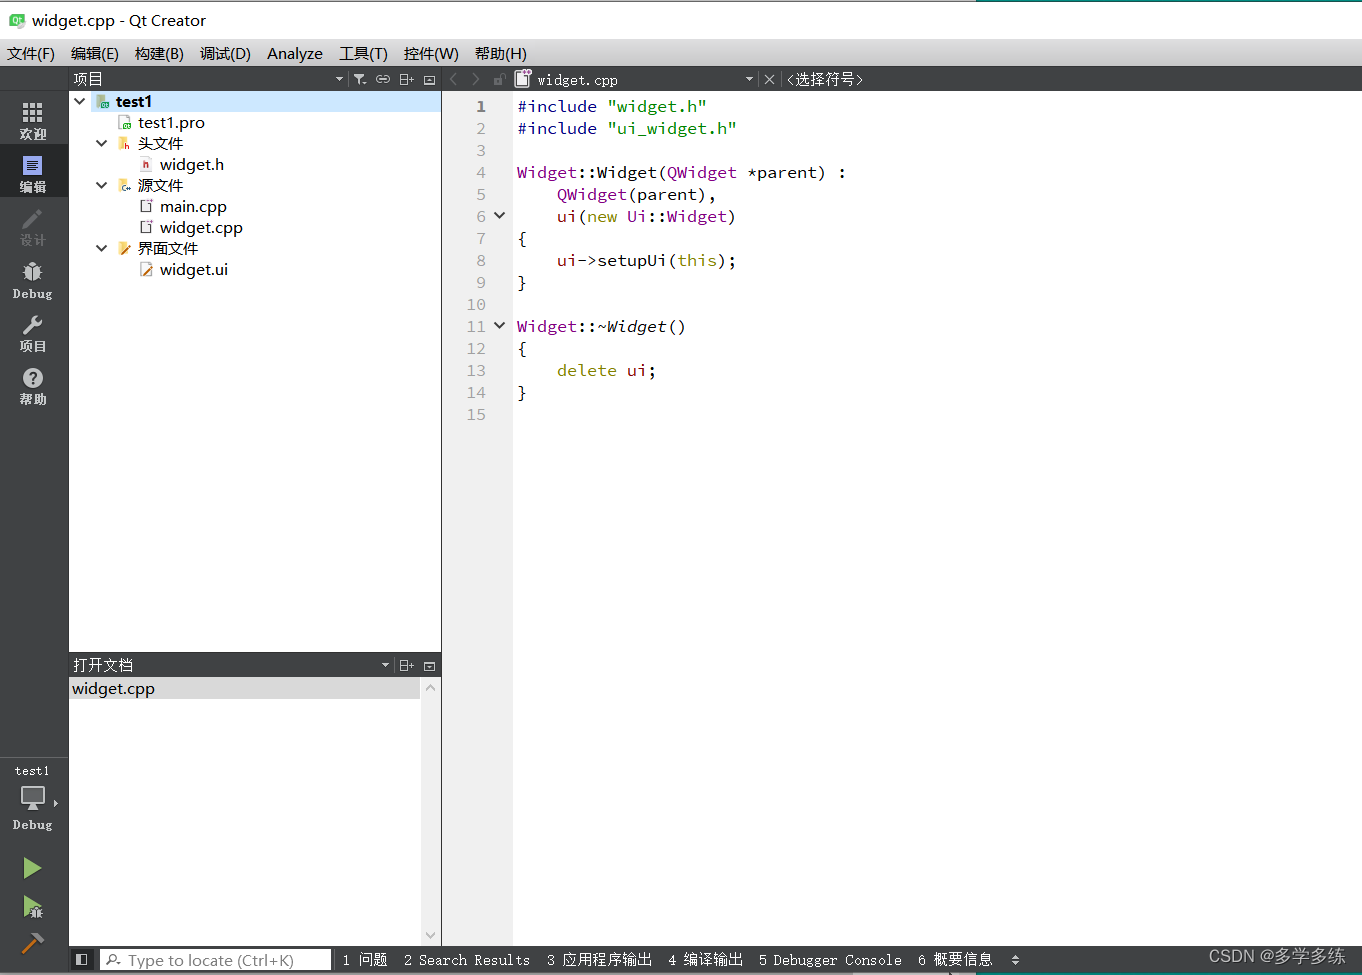Screen dimensions: 1362x975
Task: Show the 6 概要信息 pane
Action: (955, 960)
